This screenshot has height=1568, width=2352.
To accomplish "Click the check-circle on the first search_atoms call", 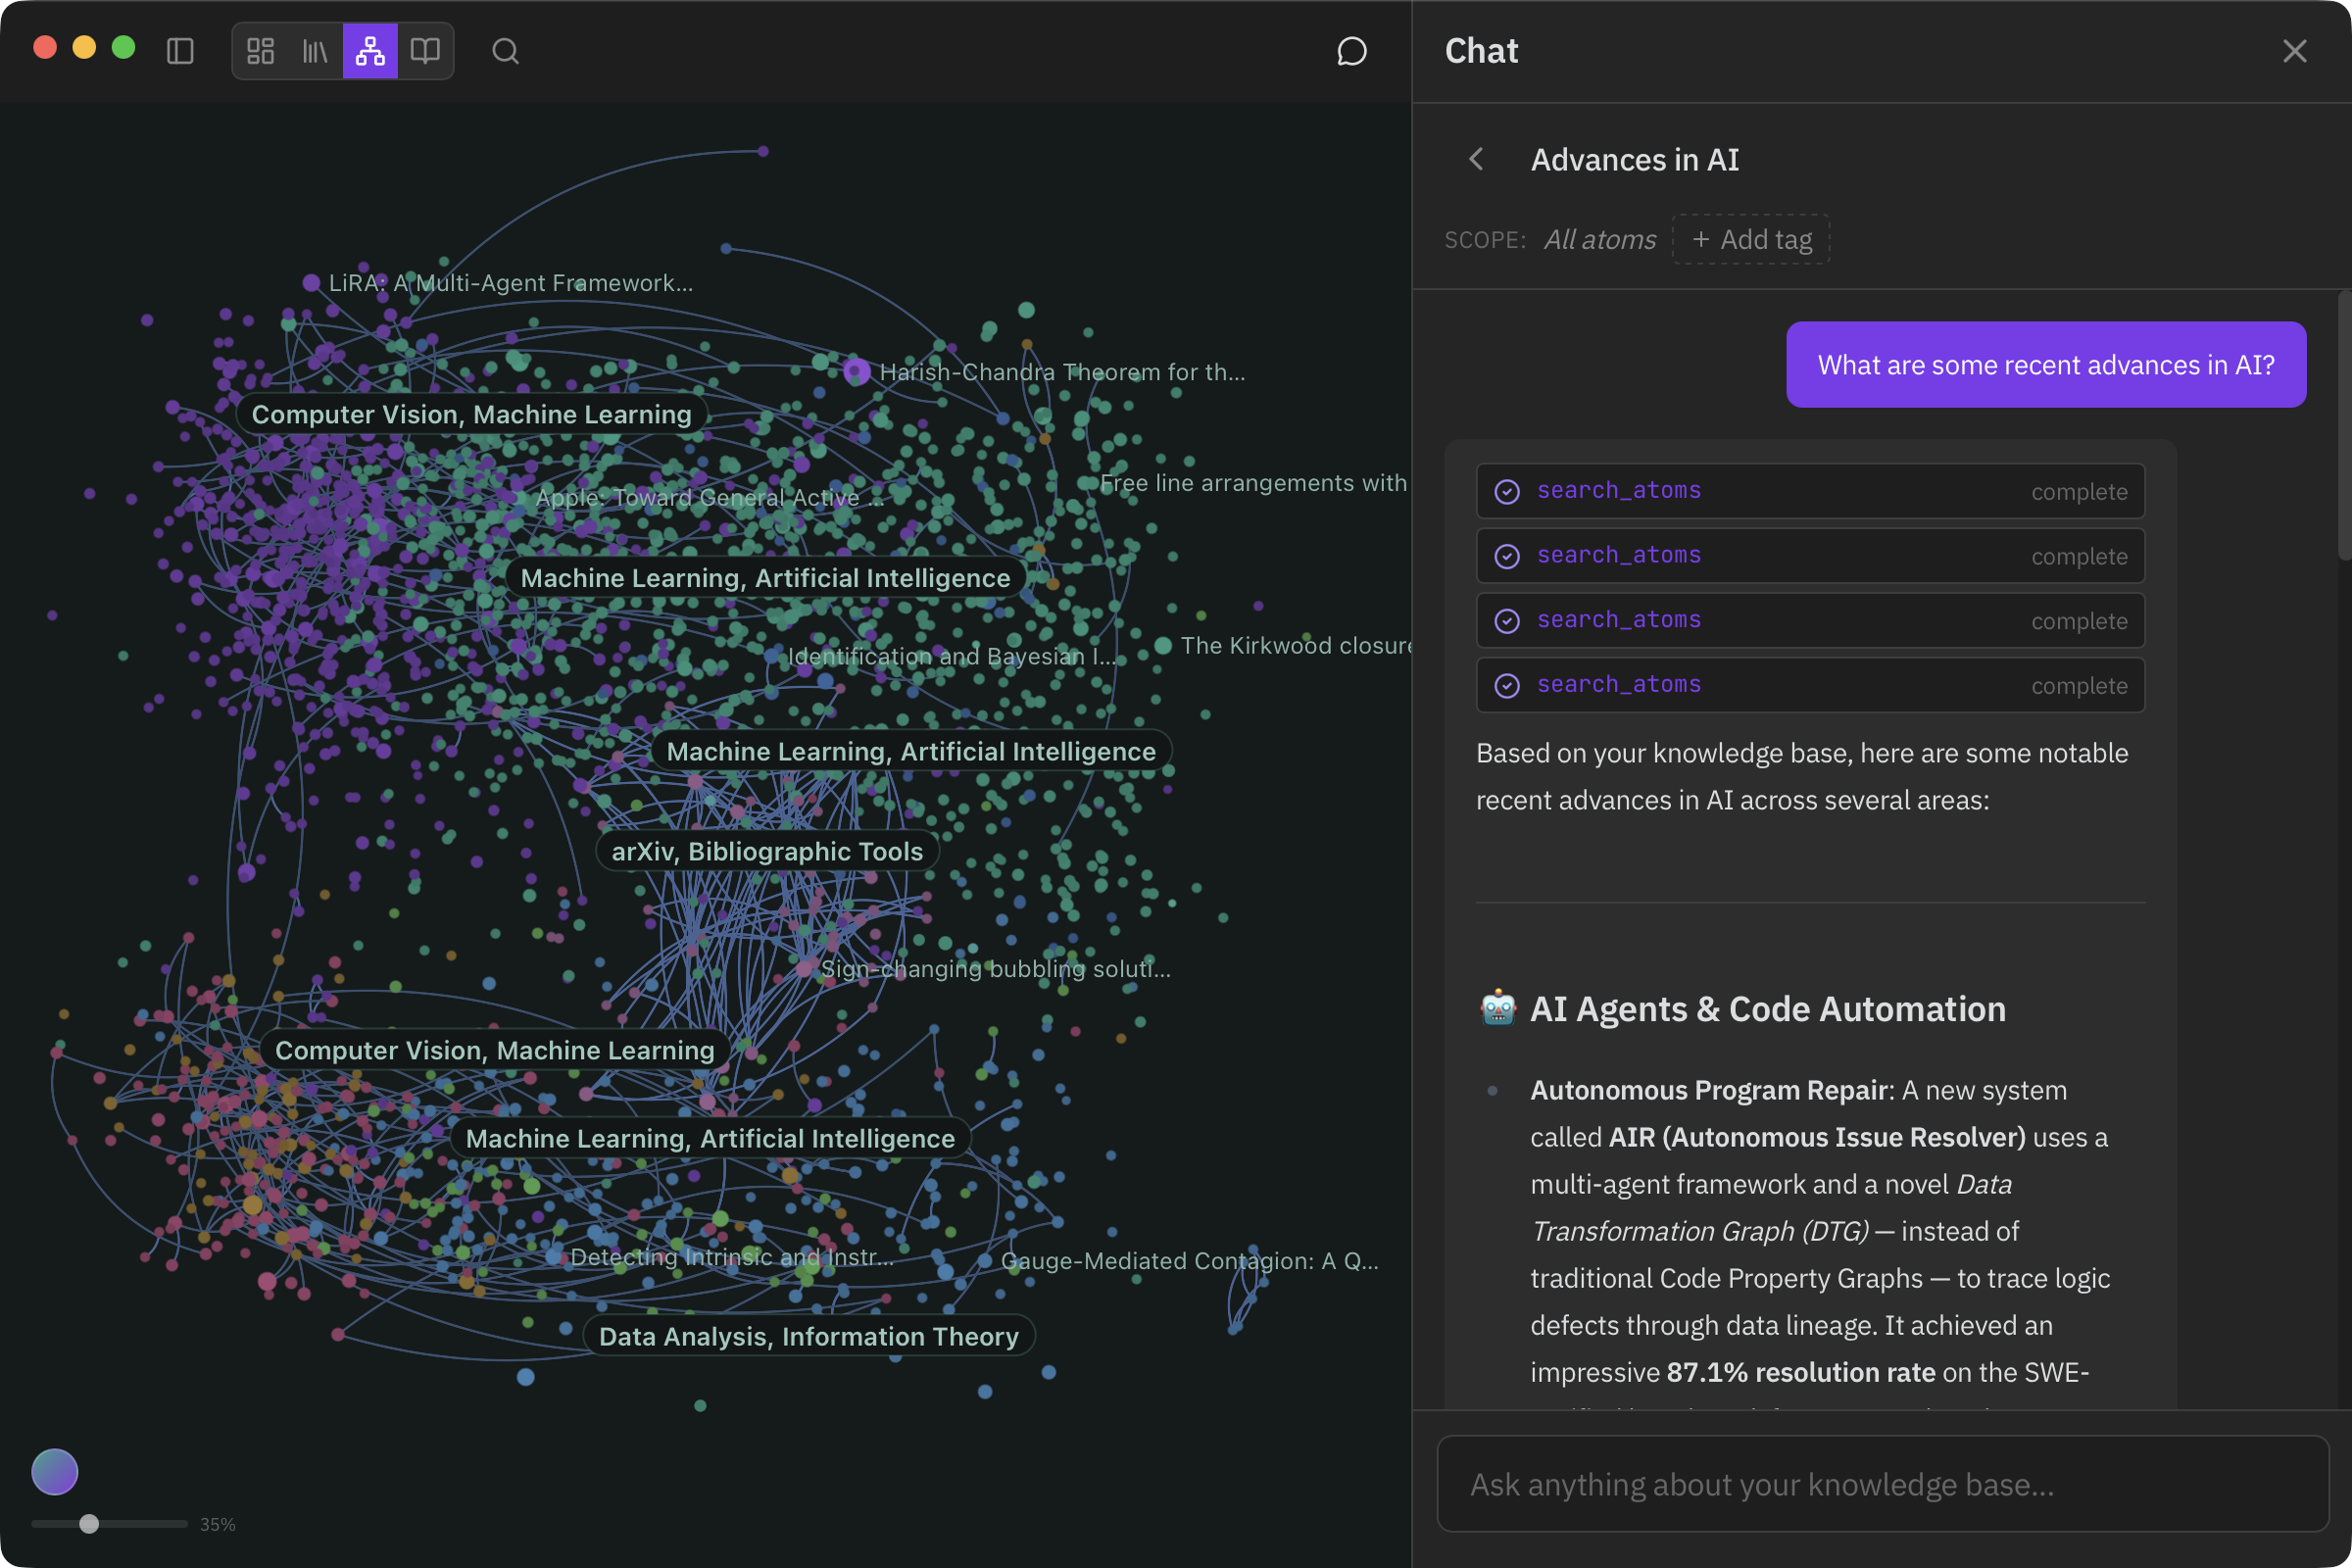I will click(1507, 490).
